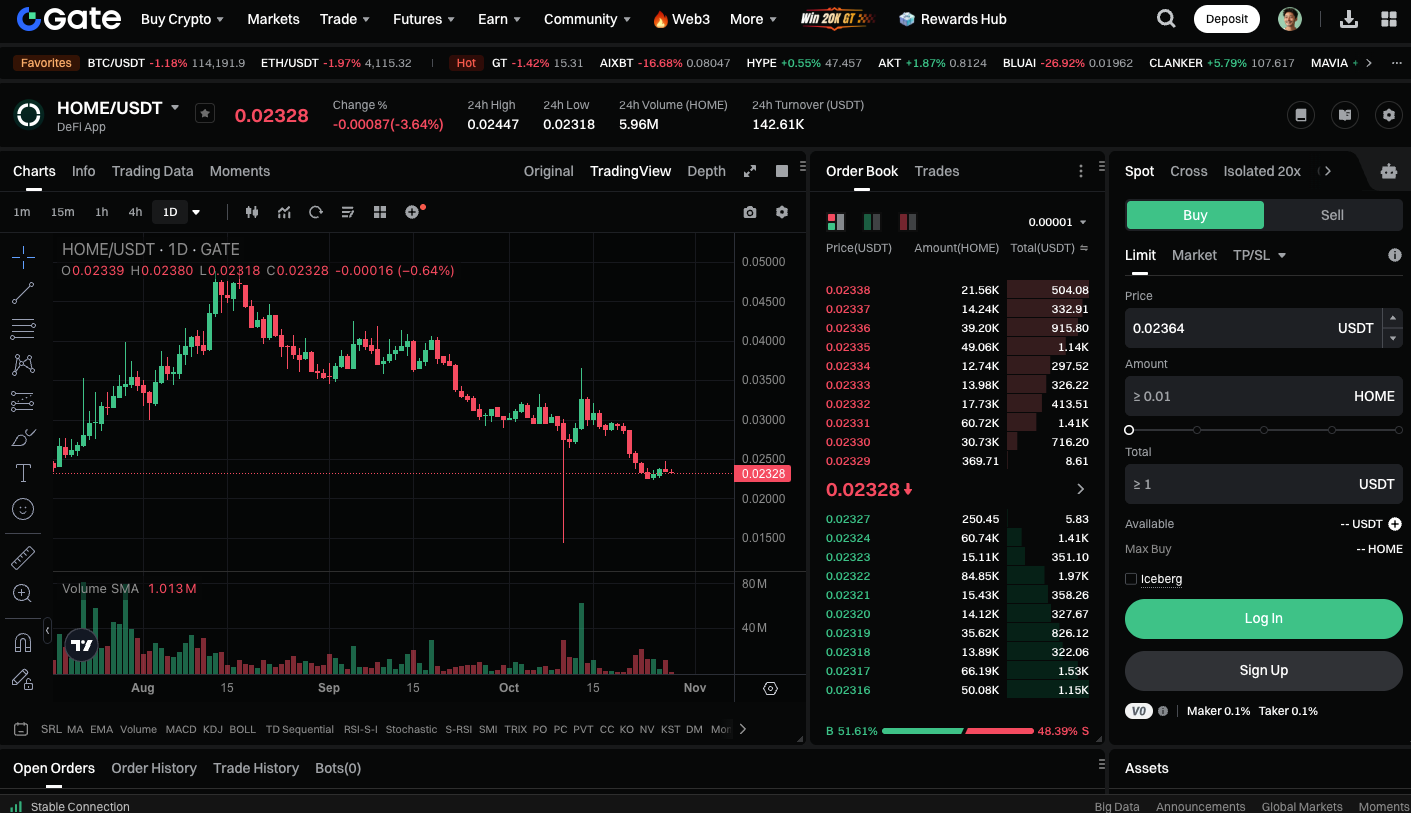
Task: Show both bids and asks in order book
Action: [836, 222]
